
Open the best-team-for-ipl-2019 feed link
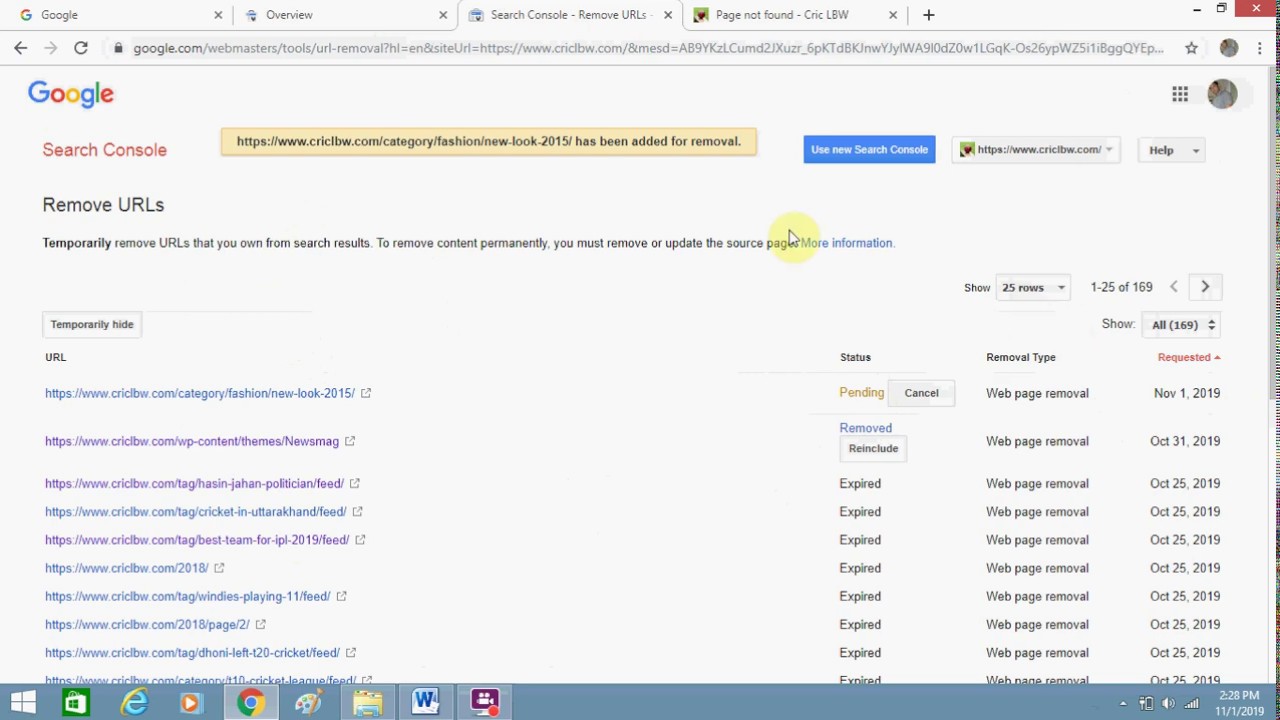[x=197, y=540]
